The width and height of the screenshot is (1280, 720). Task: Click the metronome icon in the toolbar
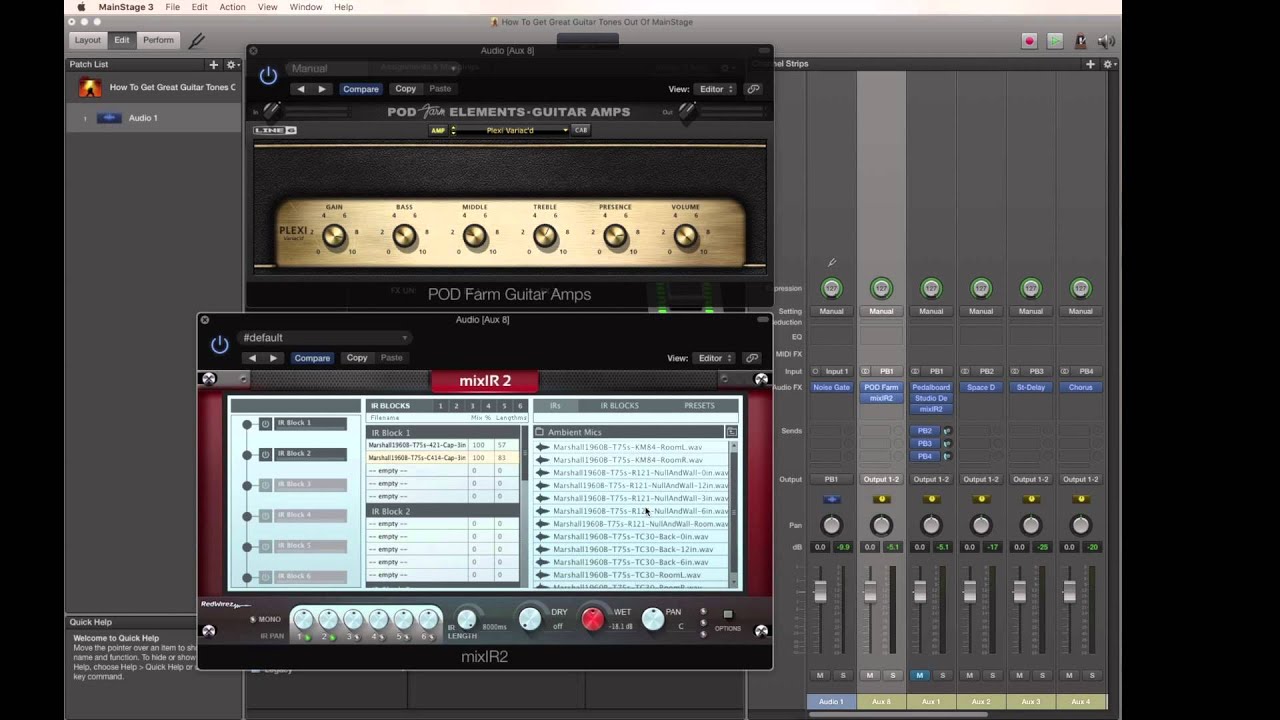point(1080,41)
